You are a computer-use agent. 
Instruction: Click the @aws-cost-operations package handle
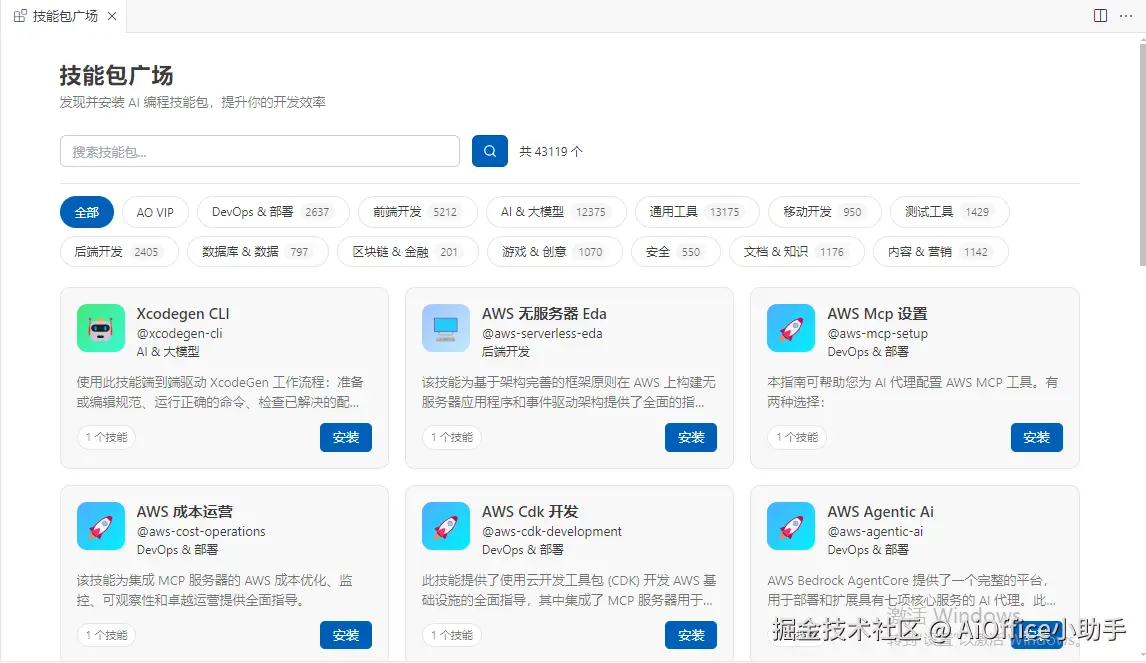(201, 531)
